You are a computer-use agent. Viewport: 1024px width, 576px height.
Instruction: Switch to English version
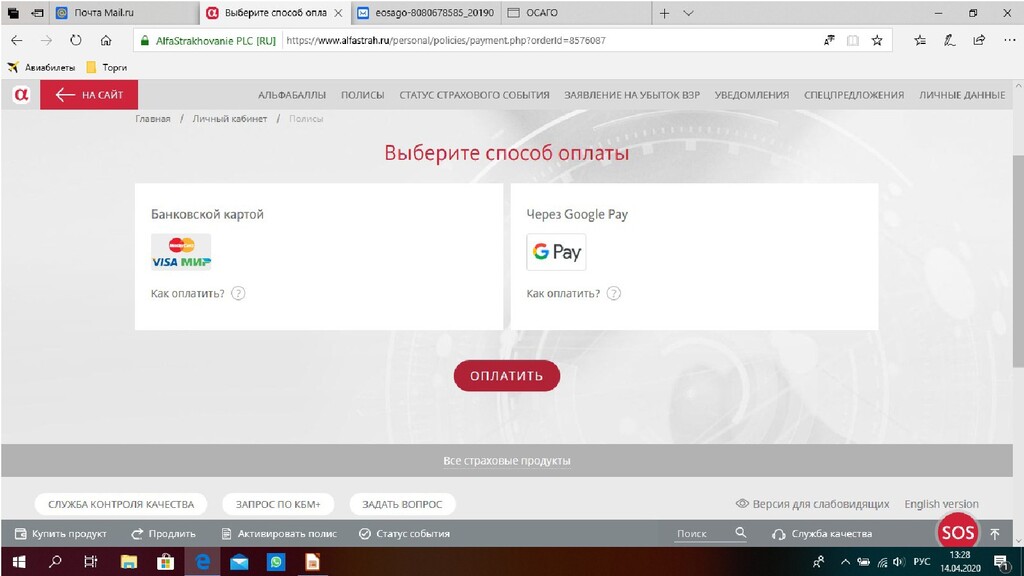(941, 504)
